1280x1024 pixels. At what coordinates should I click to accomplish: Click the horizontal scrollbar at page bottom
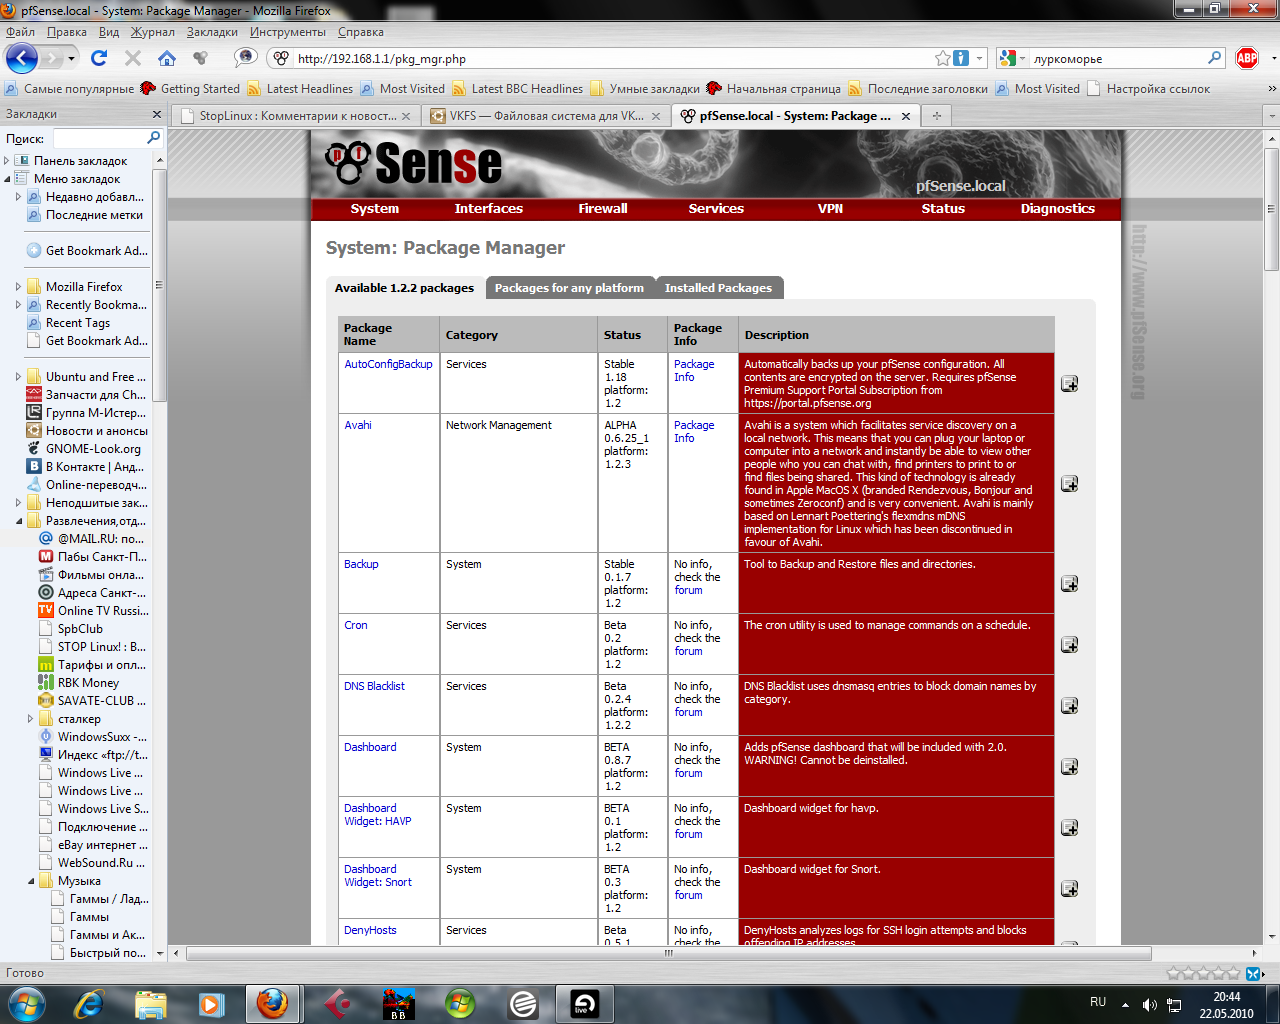click(669, 953)
